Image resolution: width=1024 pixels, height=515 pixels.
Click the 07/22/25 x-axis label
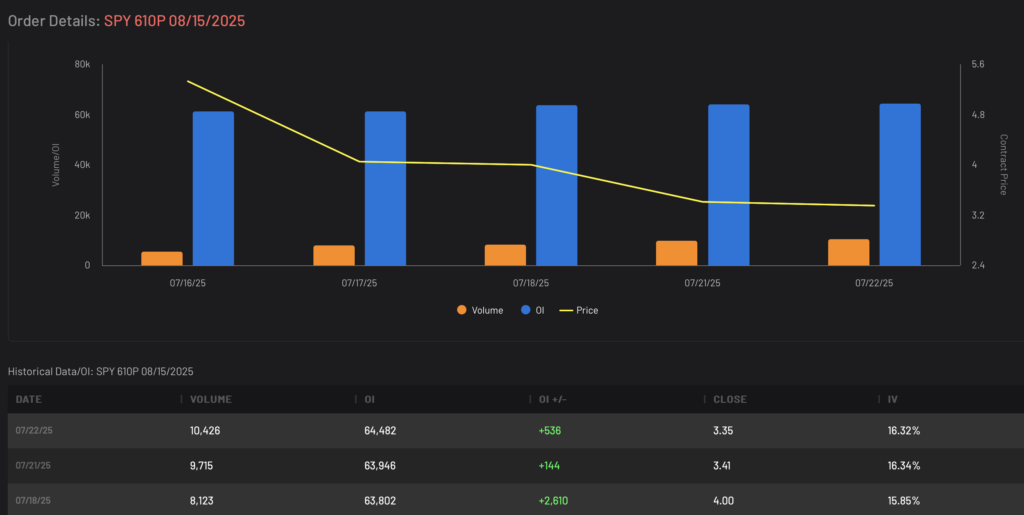coord(874,284)
